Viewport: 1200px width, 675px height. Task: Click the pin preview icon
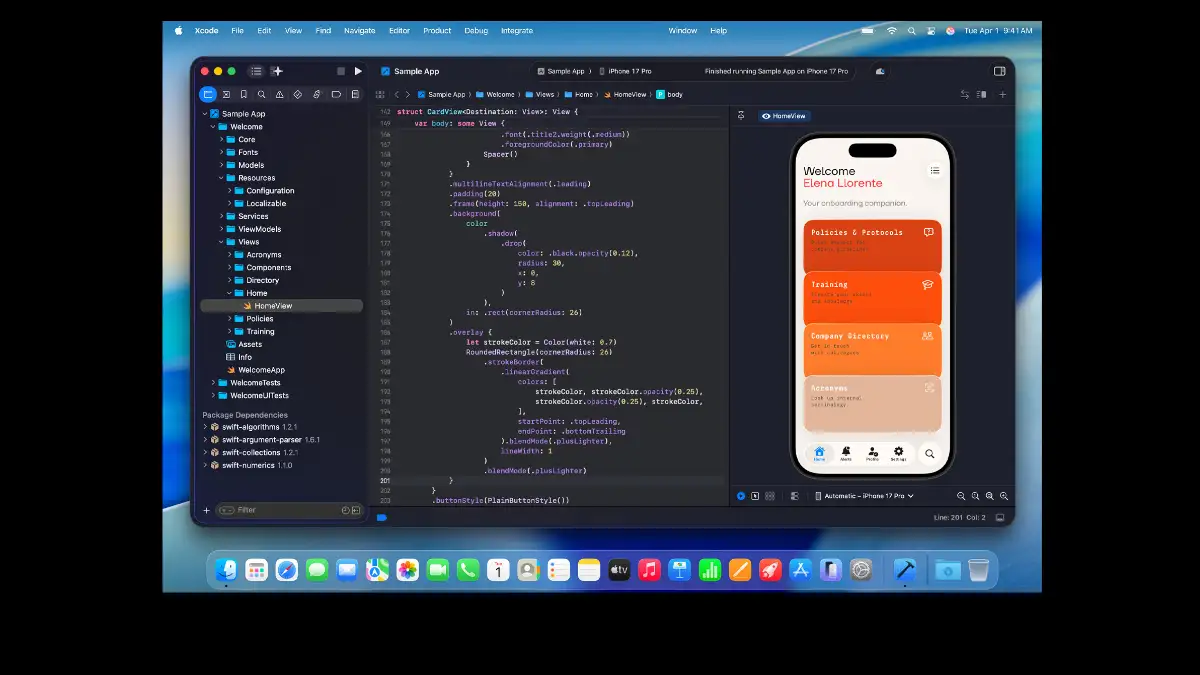[741, 116]
